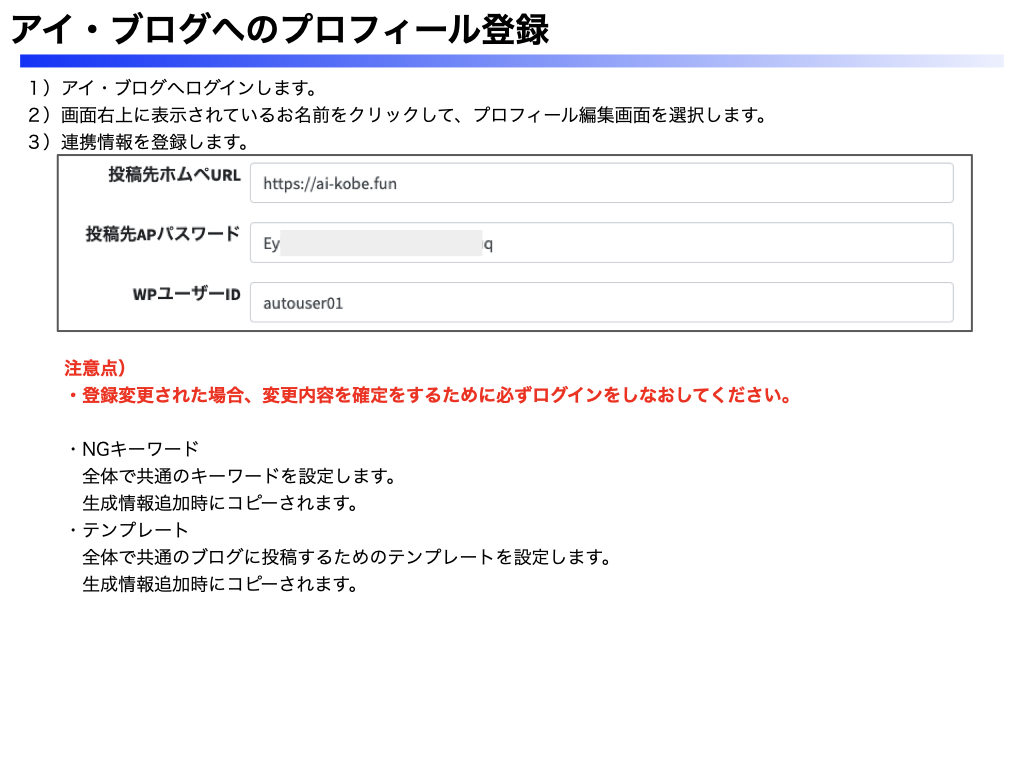Click the red 注意点 heading

coord(95,368)
